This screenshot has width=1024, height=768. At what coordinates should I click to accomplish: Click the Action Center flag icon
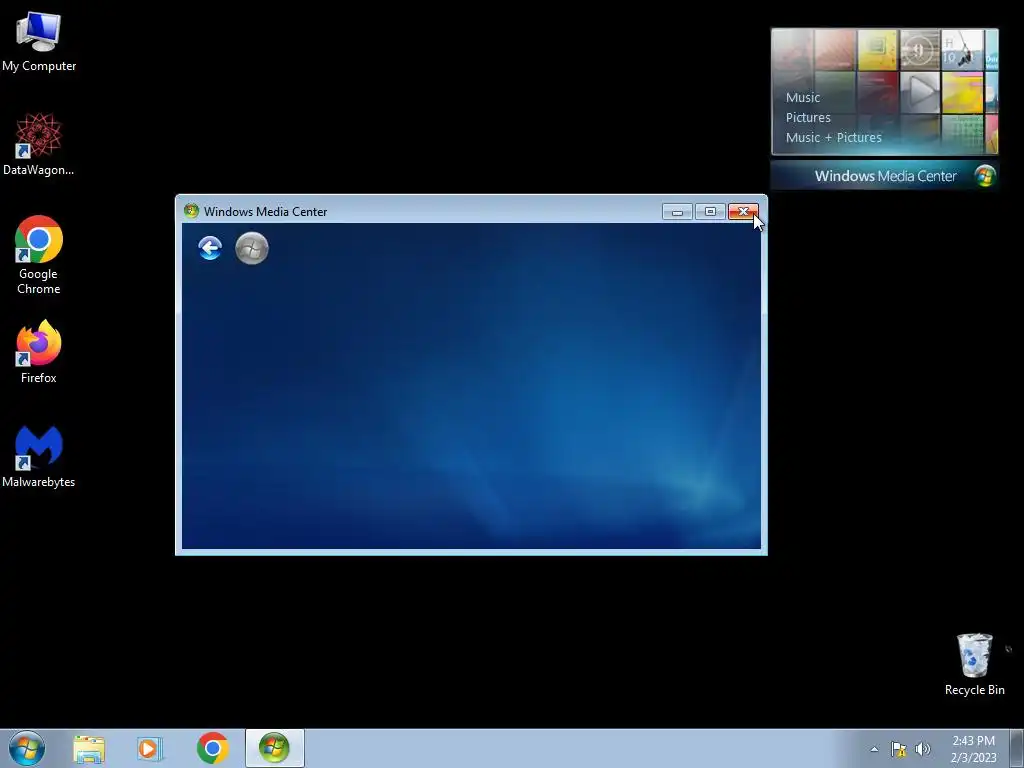[899, 749]
